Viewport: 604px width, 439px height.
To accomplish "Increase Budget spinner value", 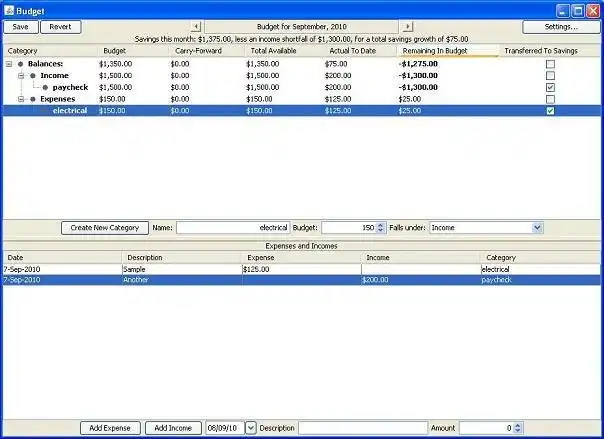I will point(380,225).
